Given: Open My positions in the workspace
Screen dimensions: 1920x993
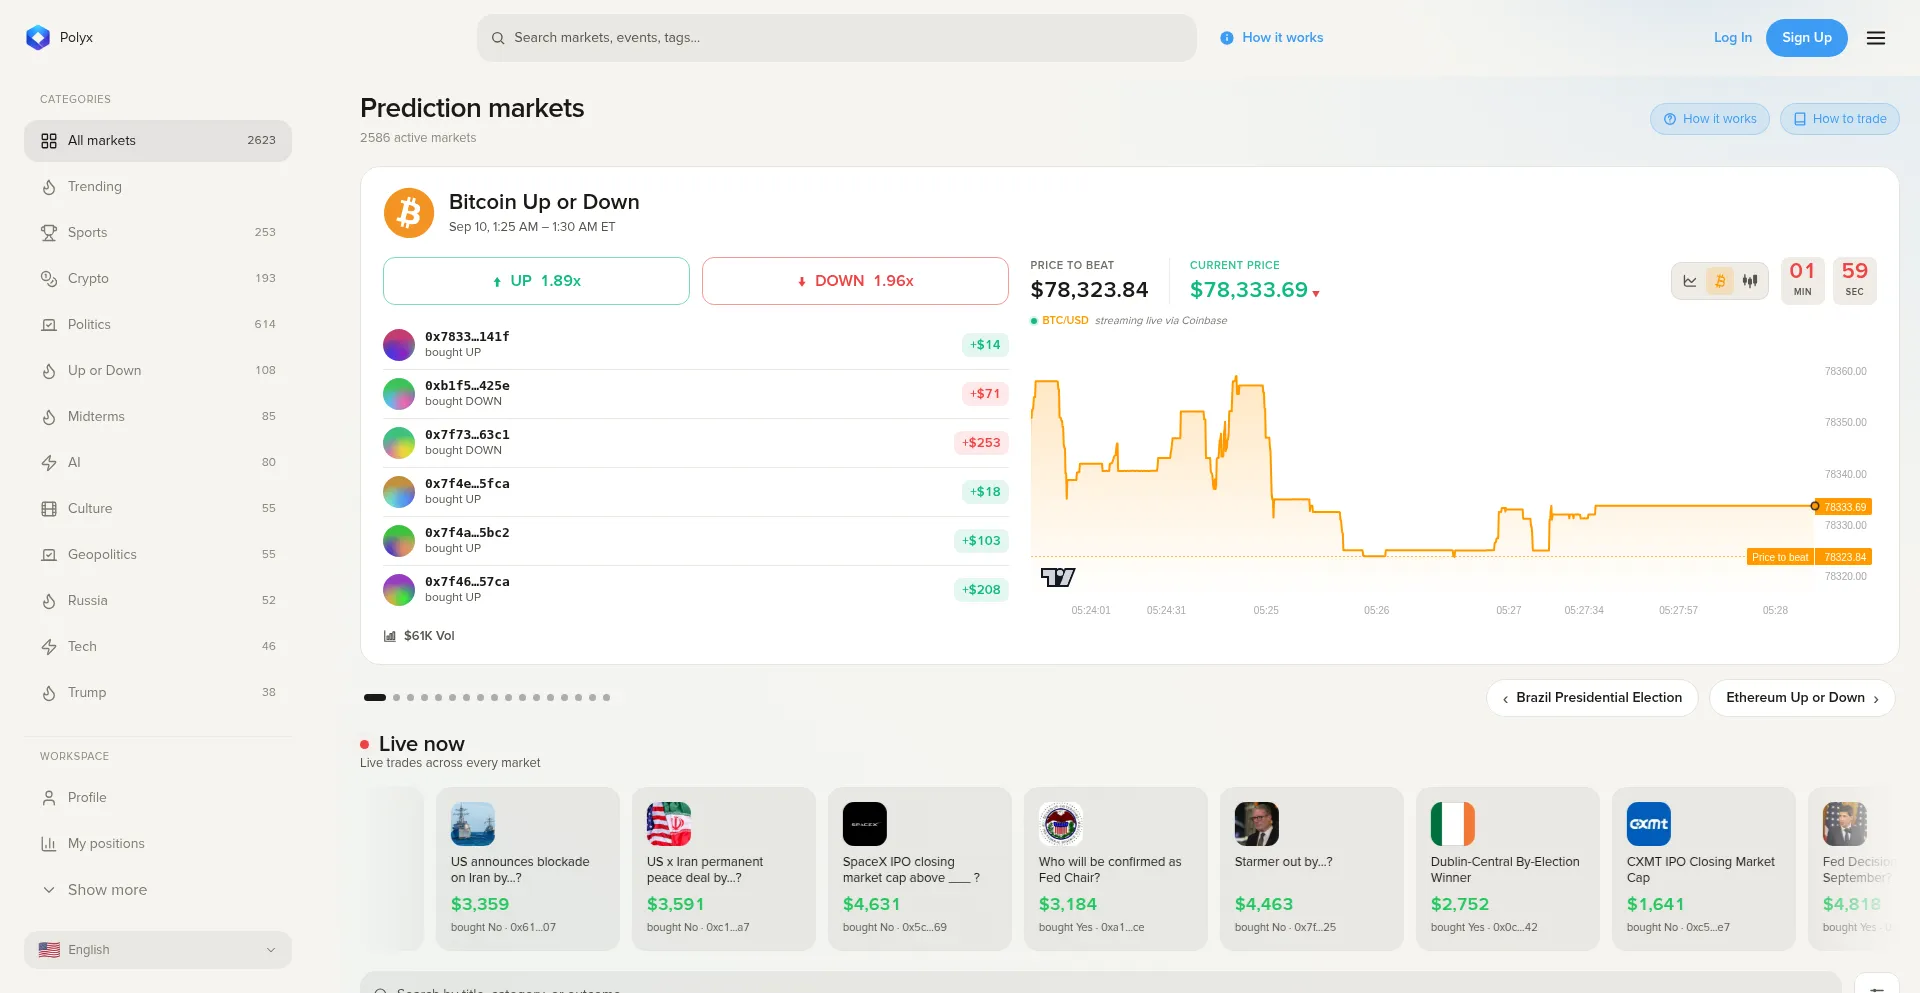Looking at the screenshot, I should tap(158, 844).
